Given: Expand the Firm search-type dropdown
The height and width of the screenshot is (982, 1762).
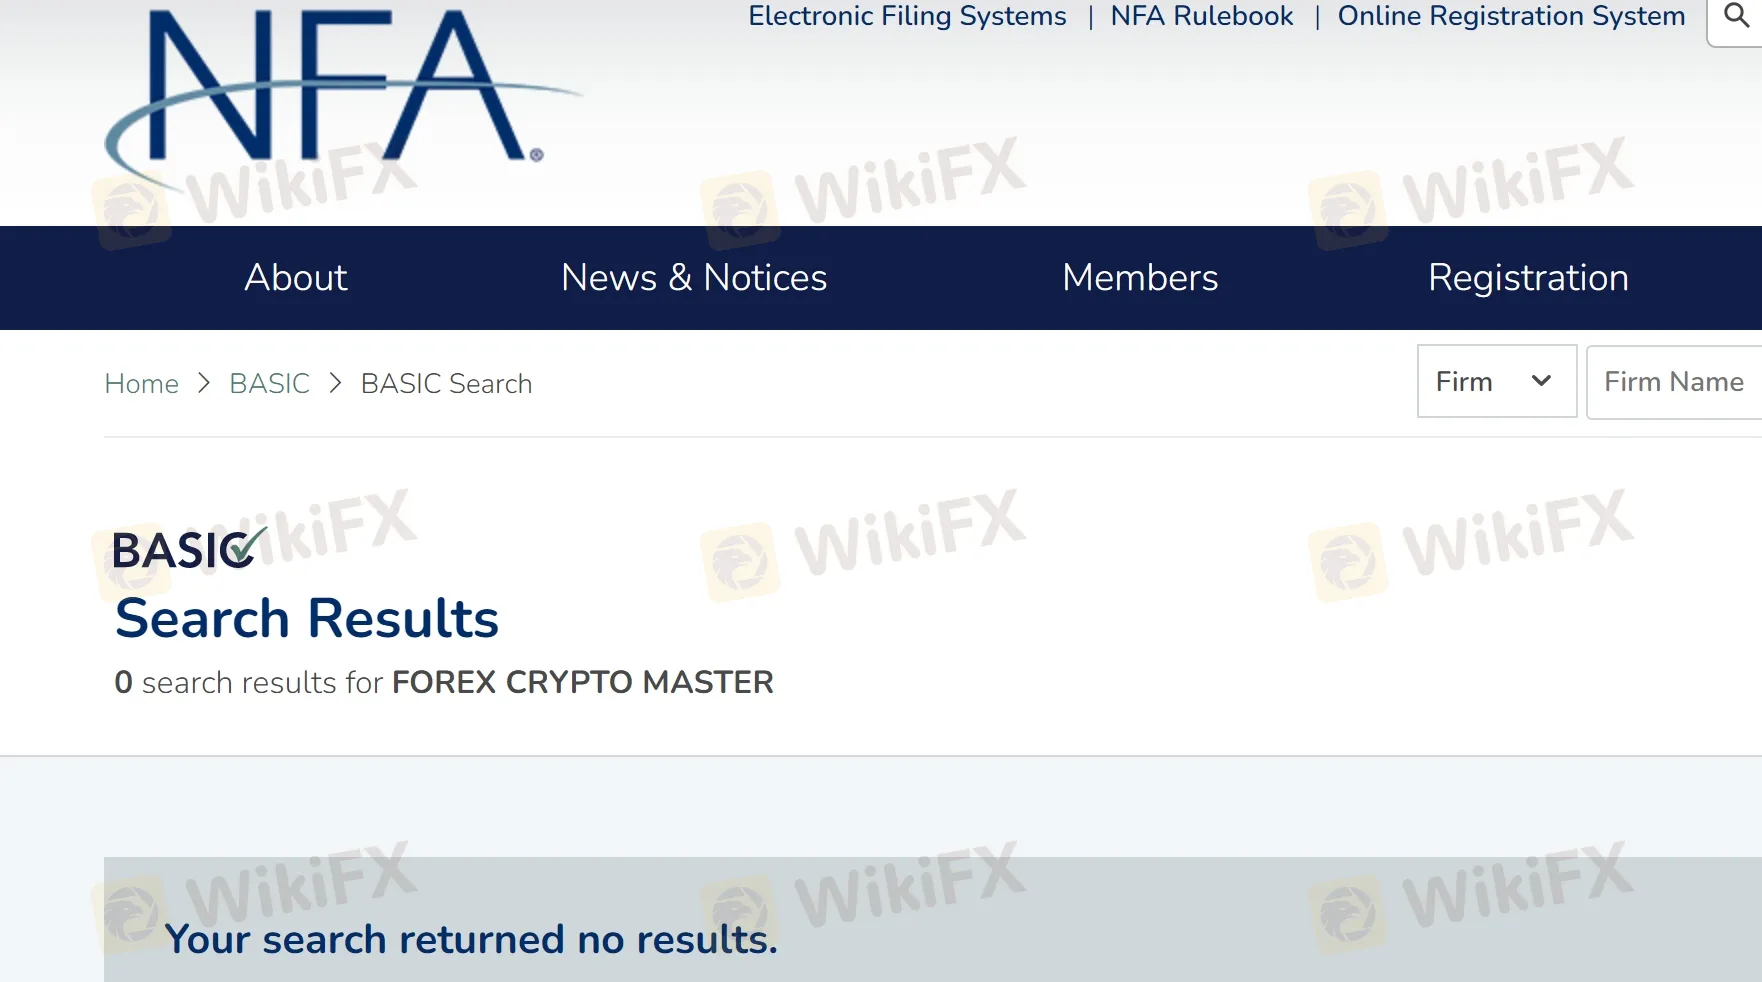Looking at the screenshot, I should (1497, 381).
